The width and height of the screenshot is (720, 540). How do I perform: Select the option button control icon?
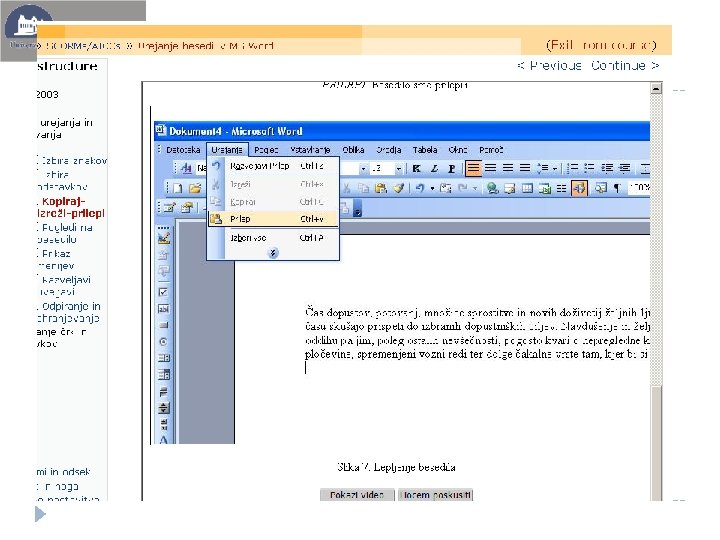point(163,342)
